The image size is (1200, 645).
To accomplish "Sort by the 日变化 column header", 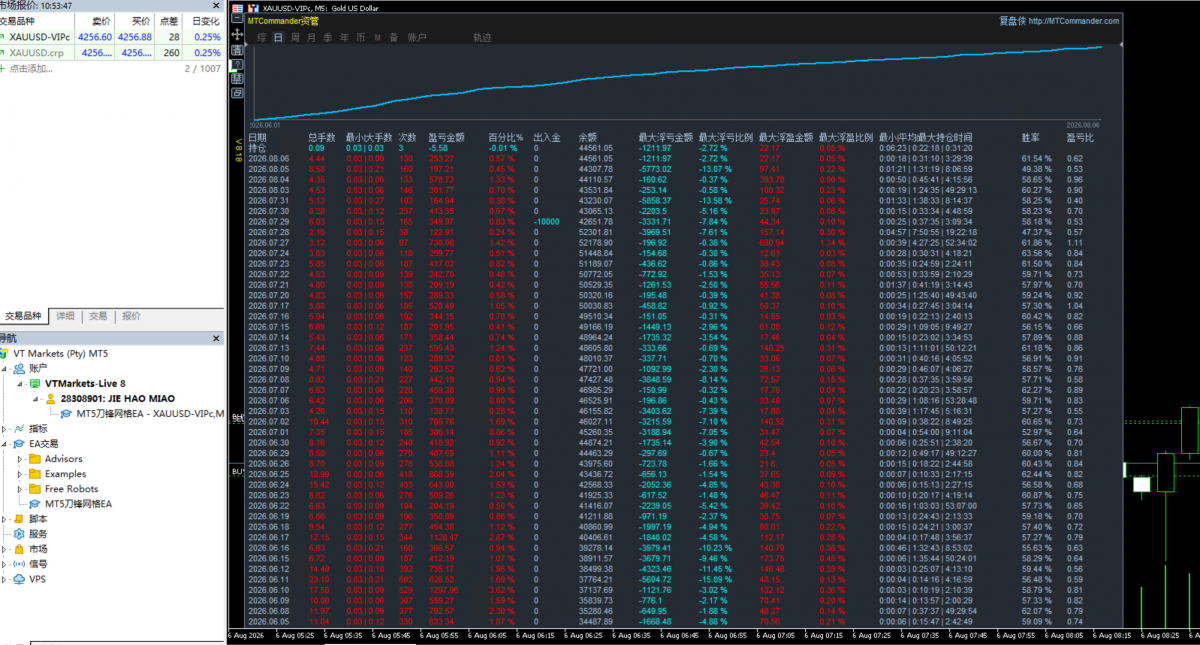I will click(205, 21).
